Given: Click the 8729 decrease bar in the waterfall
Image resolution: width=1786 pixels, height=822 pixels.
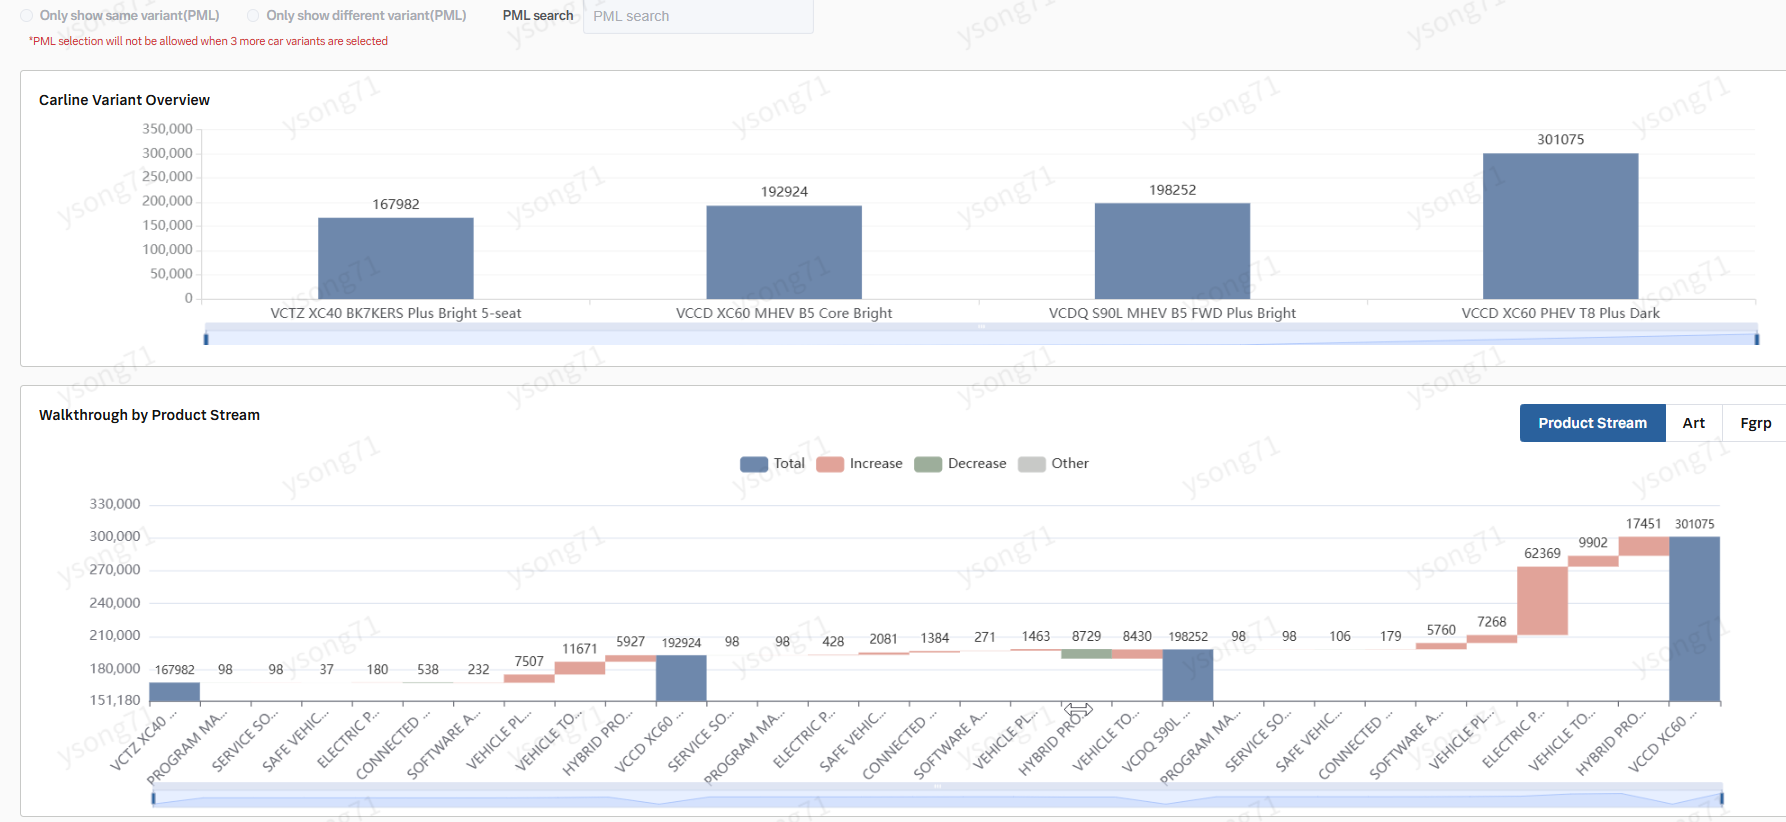Looking at the screenshot, I should pos(1086,654).
